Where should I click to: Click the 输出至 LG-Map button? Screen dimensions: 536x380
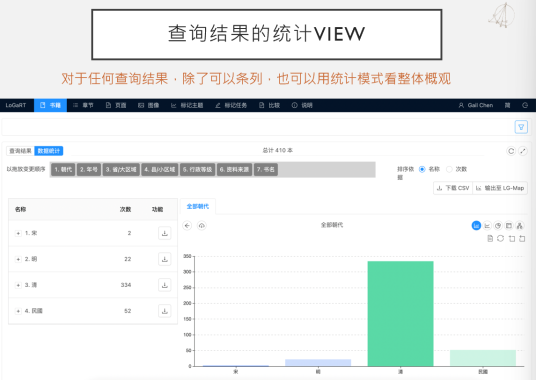click(x=500, y=188)
